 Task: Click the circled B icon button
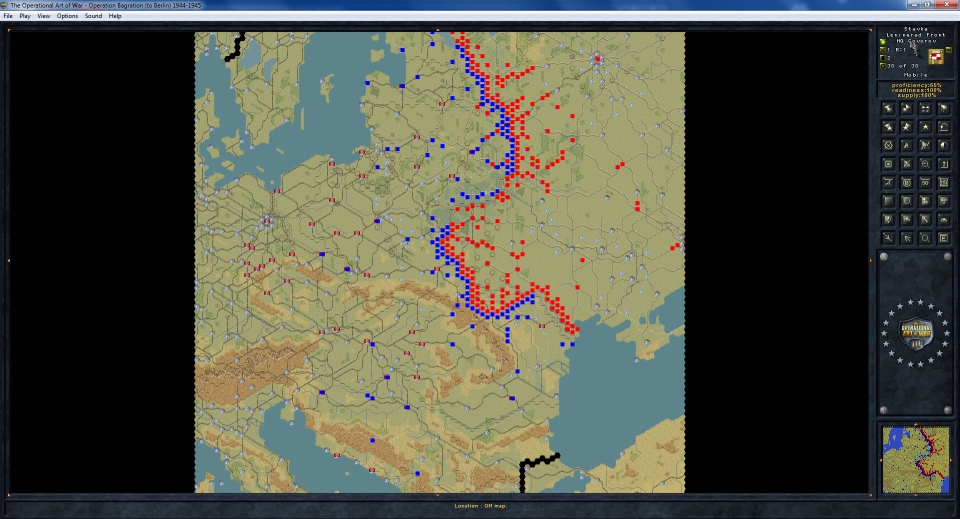click(907, 182)
